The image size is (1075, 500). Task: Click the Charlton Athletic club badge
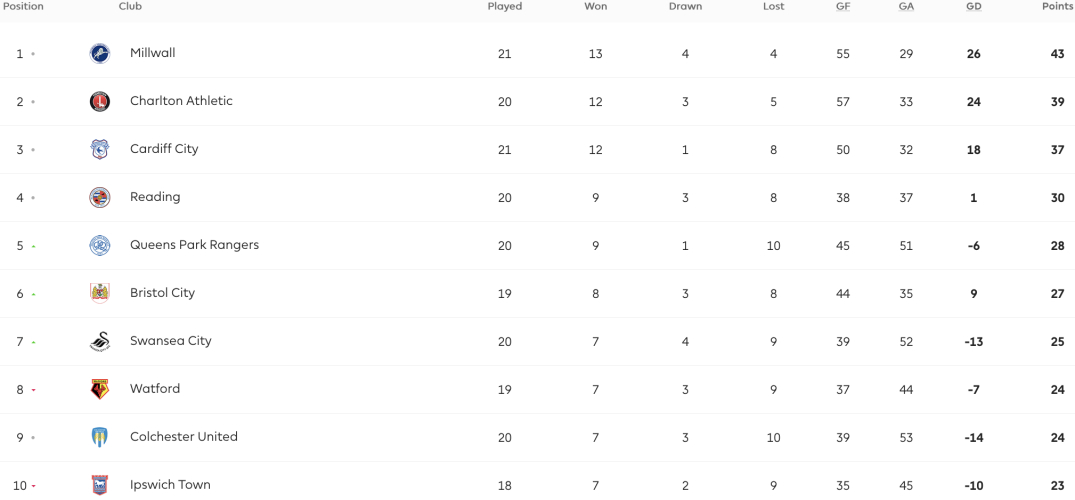[x=100, y=102]
